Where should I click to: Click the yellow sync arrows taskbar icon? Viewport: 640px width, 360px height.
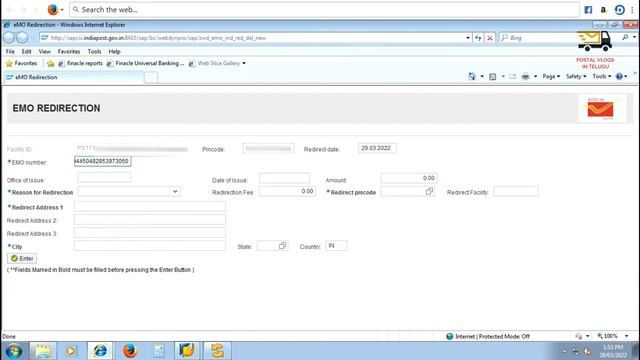point(217,351)
